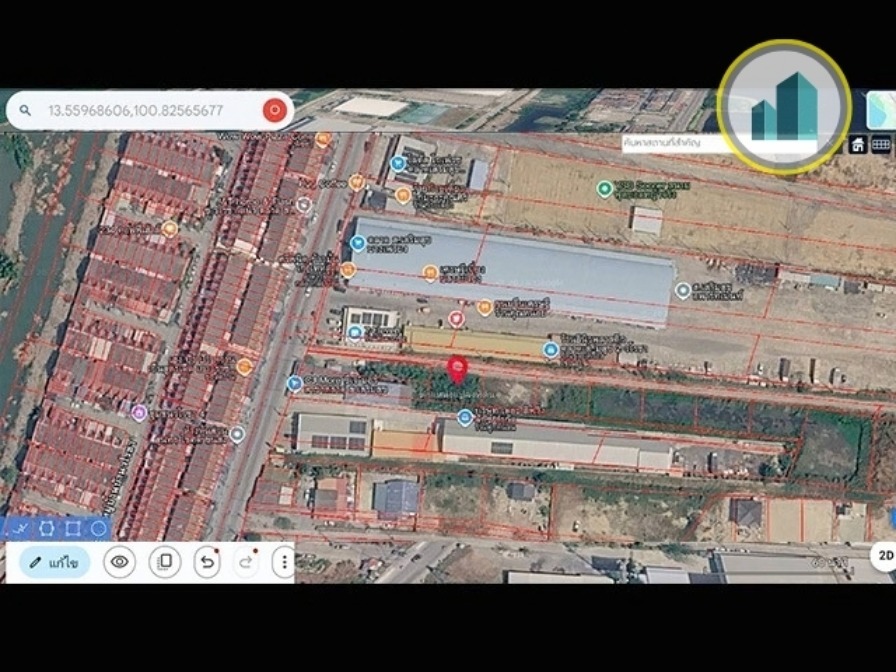This screenshot has height=672, width=896.
Task: Expand the map type thumbnail
Action: pyautogui.click(x=882, y=110)
